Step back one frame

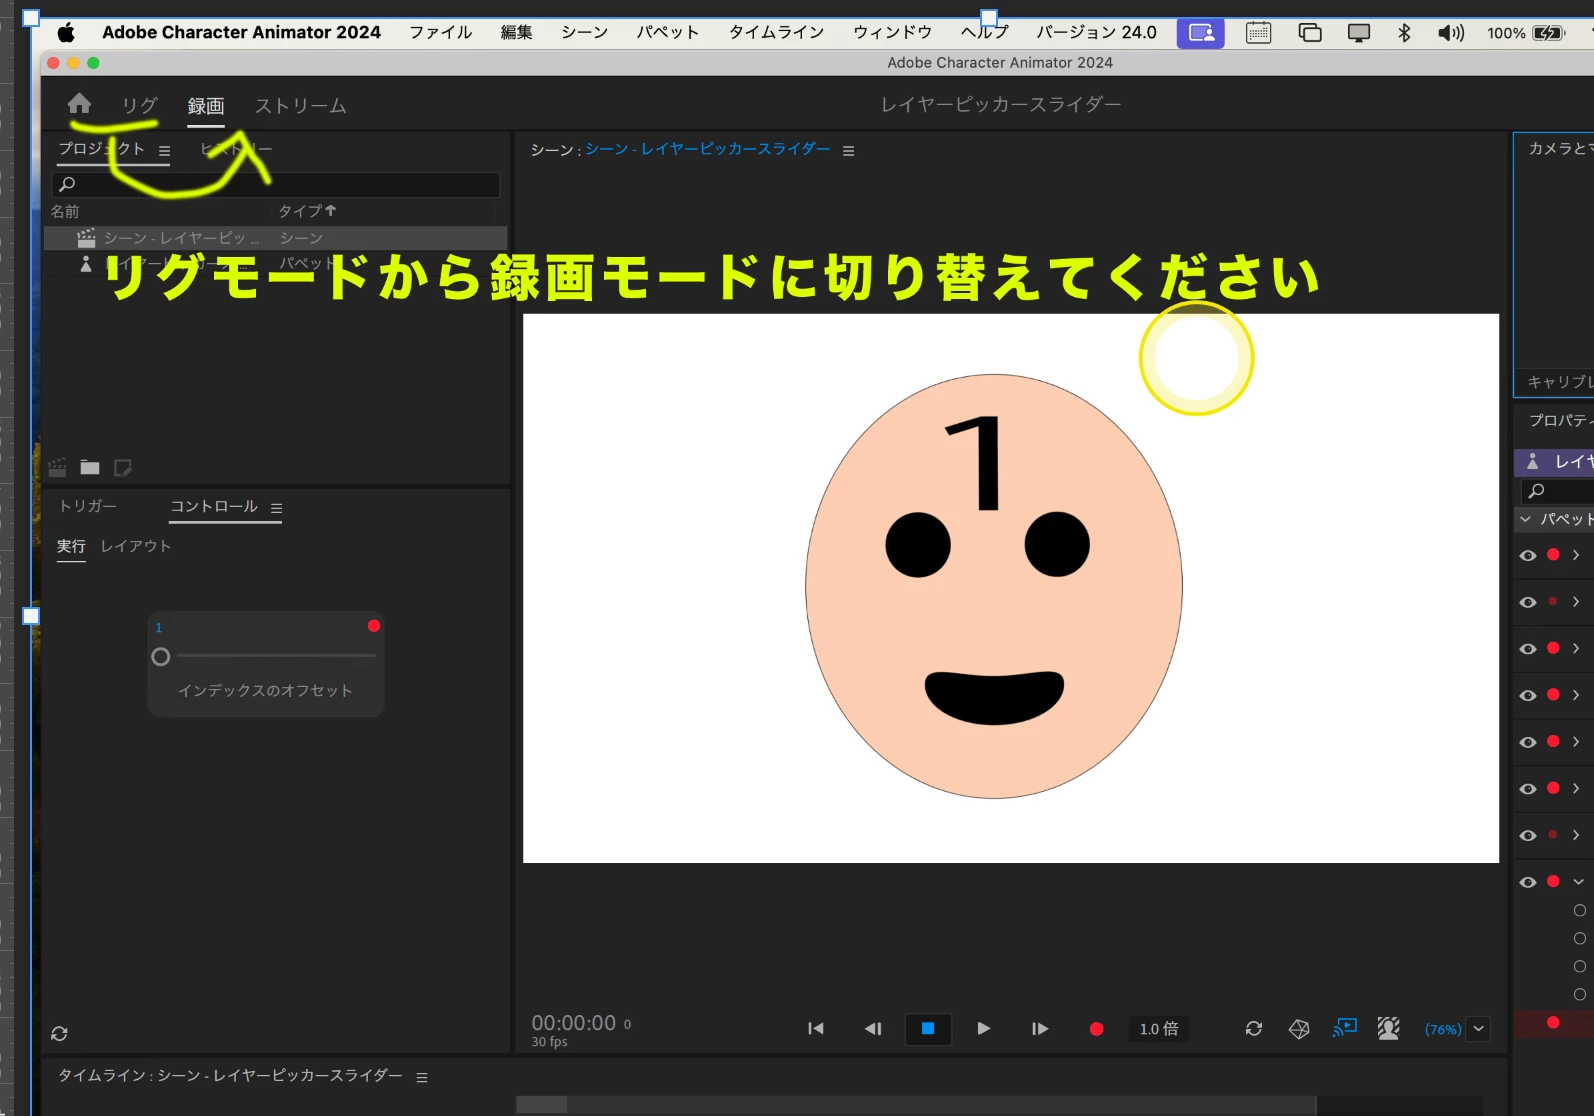873,1028
